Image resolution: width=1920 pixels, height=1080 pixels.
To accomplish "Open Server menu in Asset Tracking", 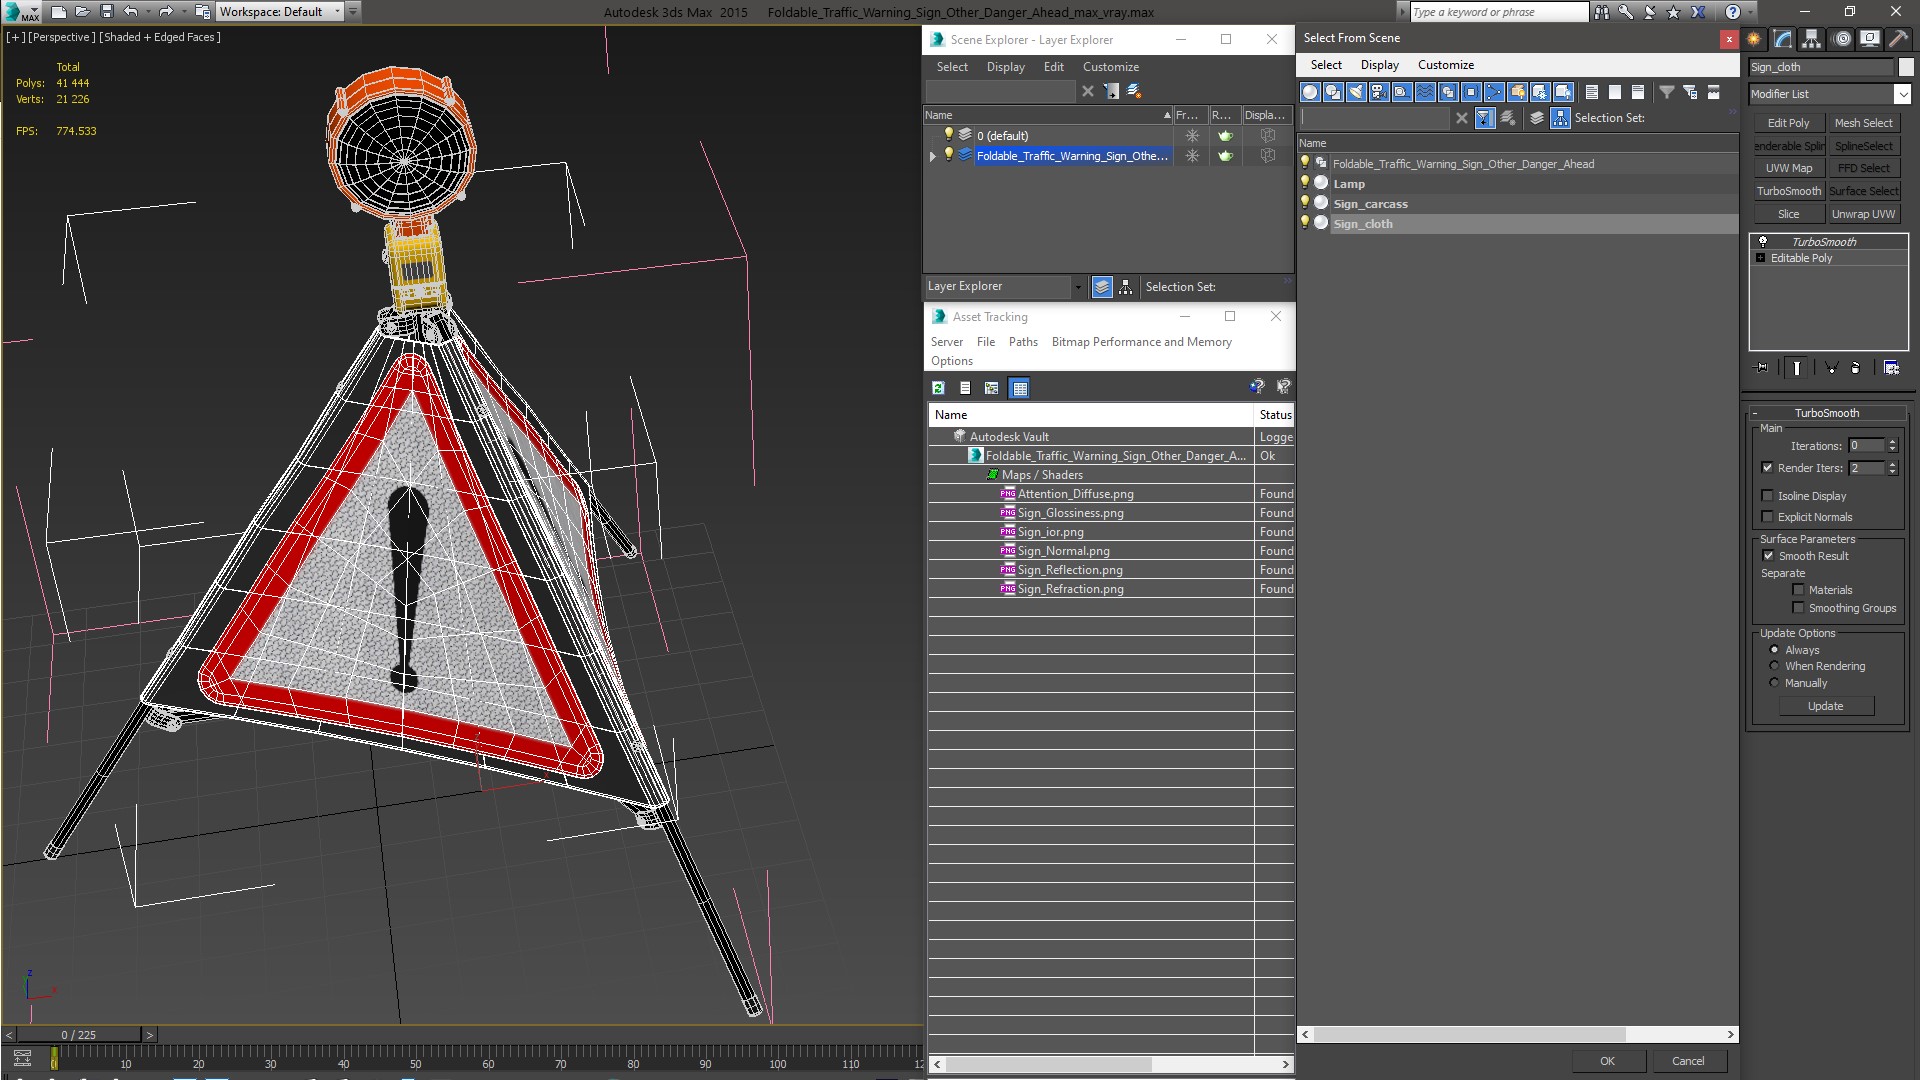I will click(x=947, y=342).
